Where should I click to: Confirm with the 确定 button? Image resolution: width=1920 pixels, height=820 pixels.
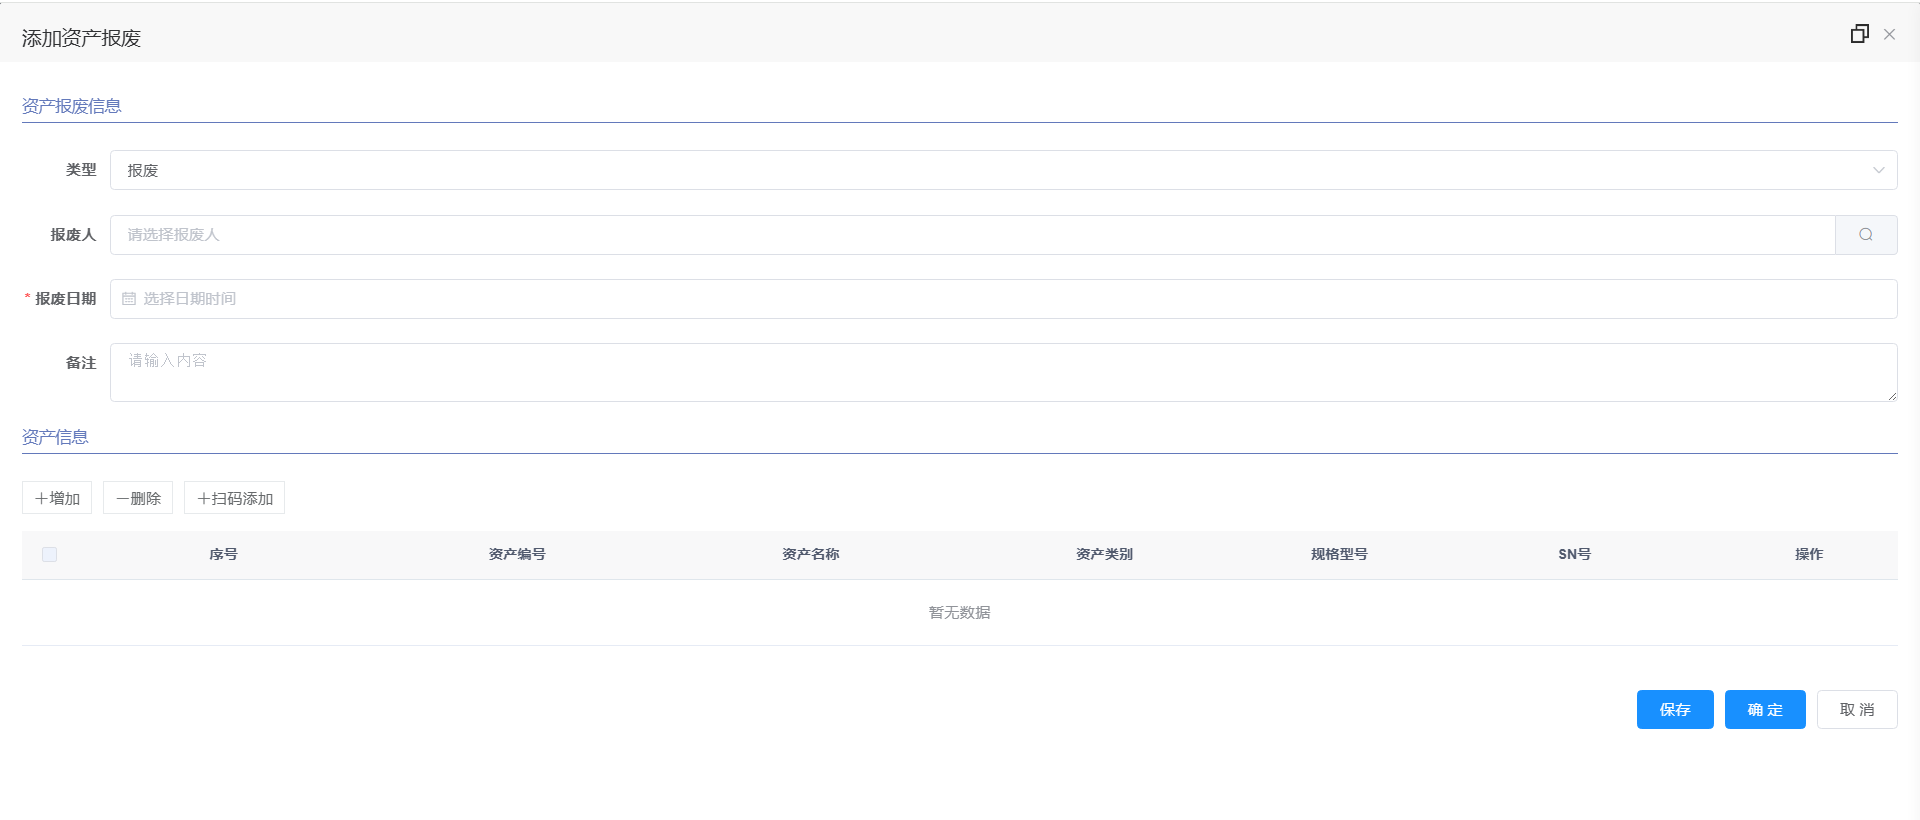(x=1765, y=710)
